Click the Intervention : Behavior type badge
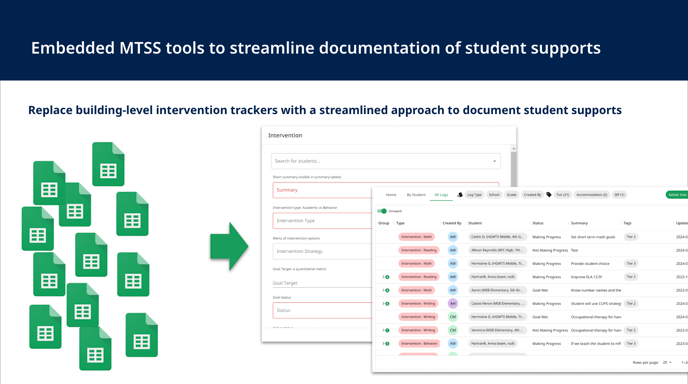 point(419,344)
